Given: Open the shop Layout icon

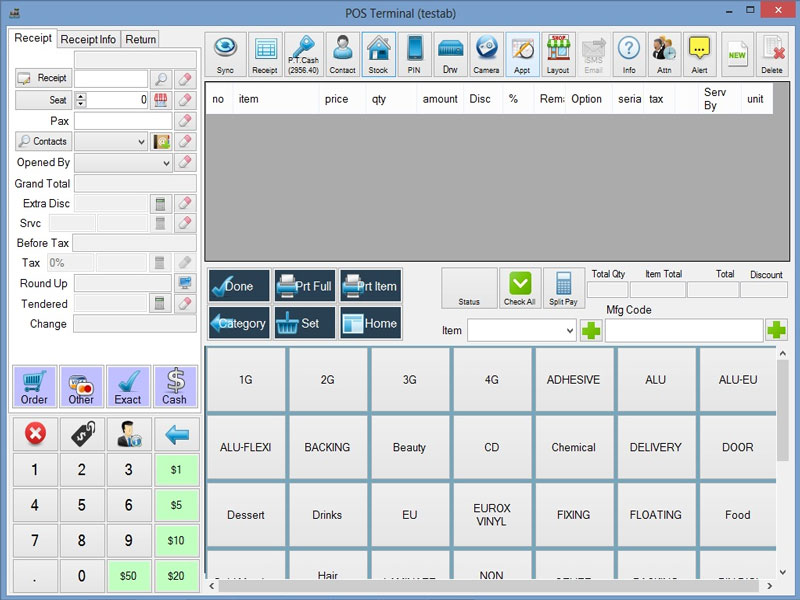Looking at the screenshot, I should tap(558, 54).
